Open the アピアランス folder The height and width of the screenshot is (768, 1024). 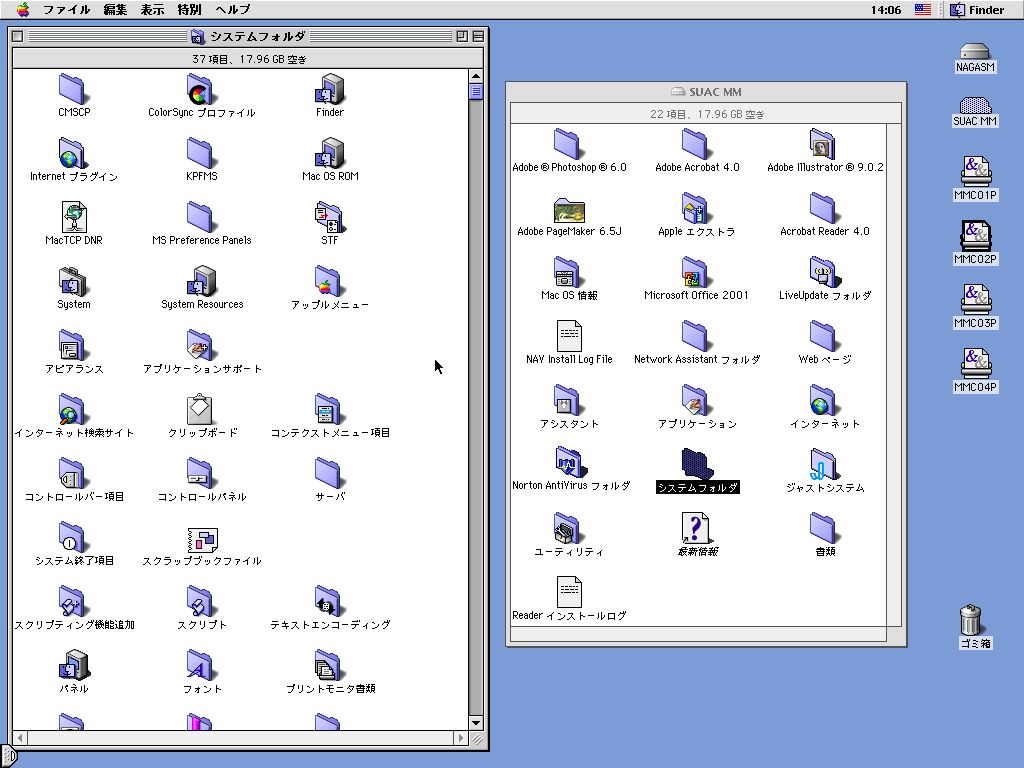tap(73, 345)
